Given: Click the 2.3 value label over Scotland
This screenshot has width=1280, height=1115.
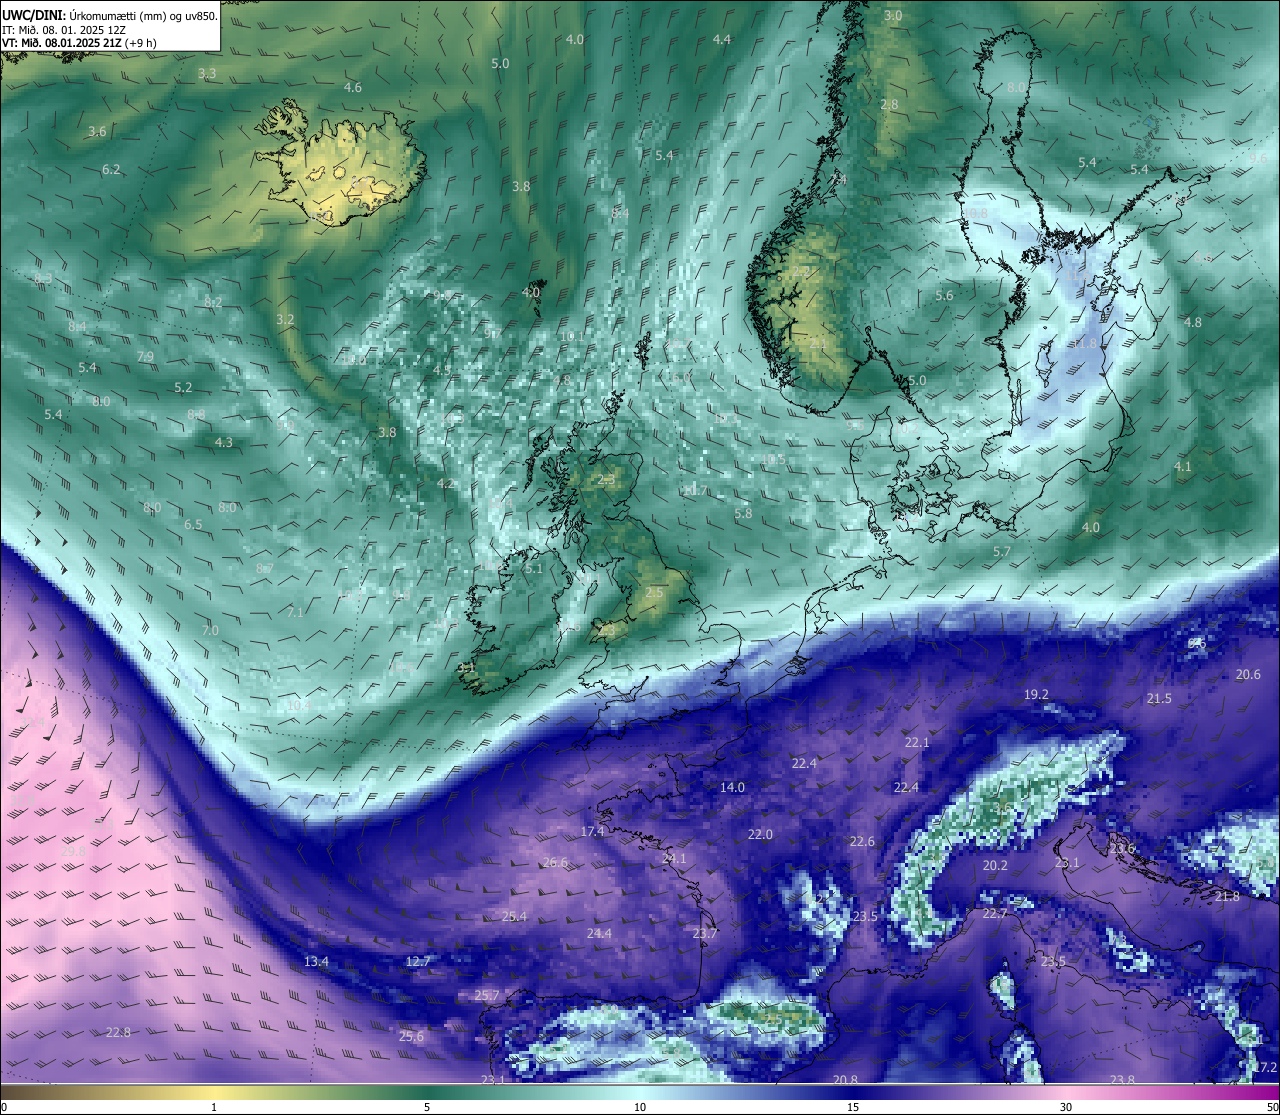Looking at the screenshot, I should (x=606, y=480).
